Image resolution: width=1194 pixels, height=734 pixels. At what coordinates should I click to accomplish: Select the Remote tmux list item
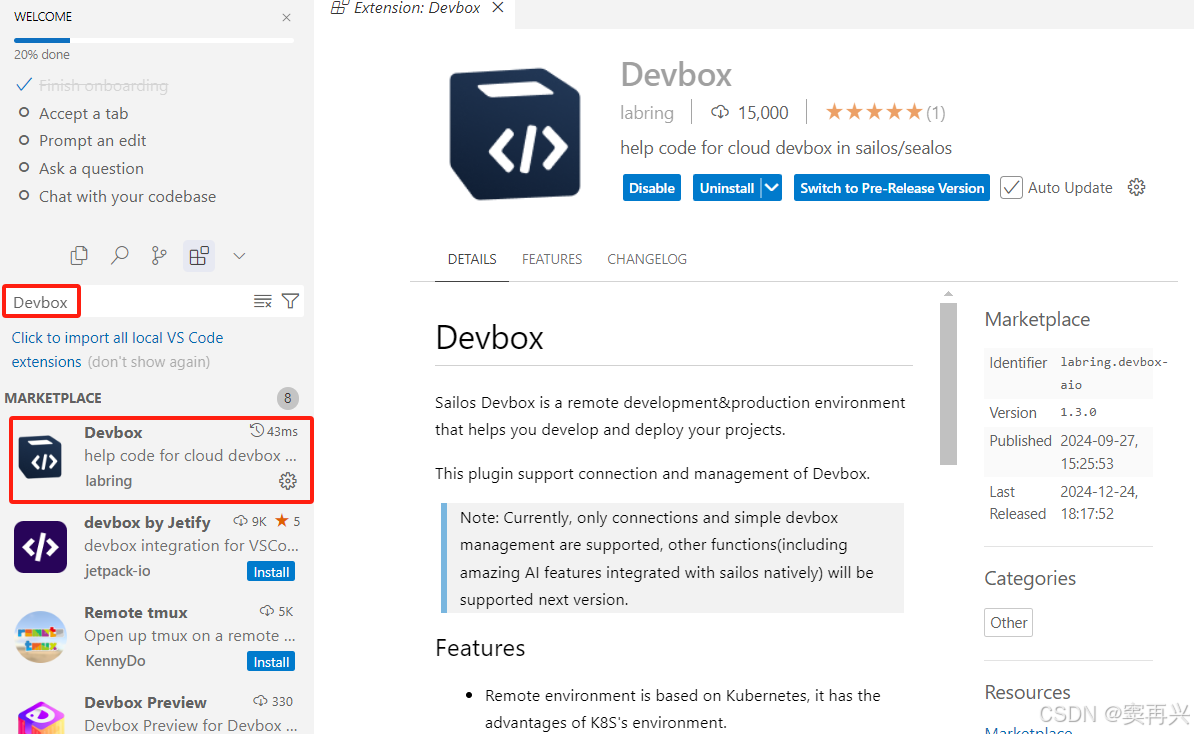click(157, 637)
